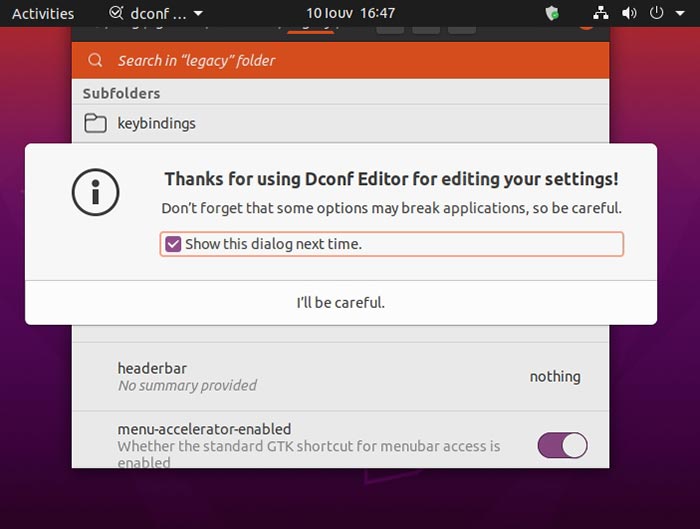The image size is (700, 529).
Task: Click the No summary provided text
Action: [188, 385]
